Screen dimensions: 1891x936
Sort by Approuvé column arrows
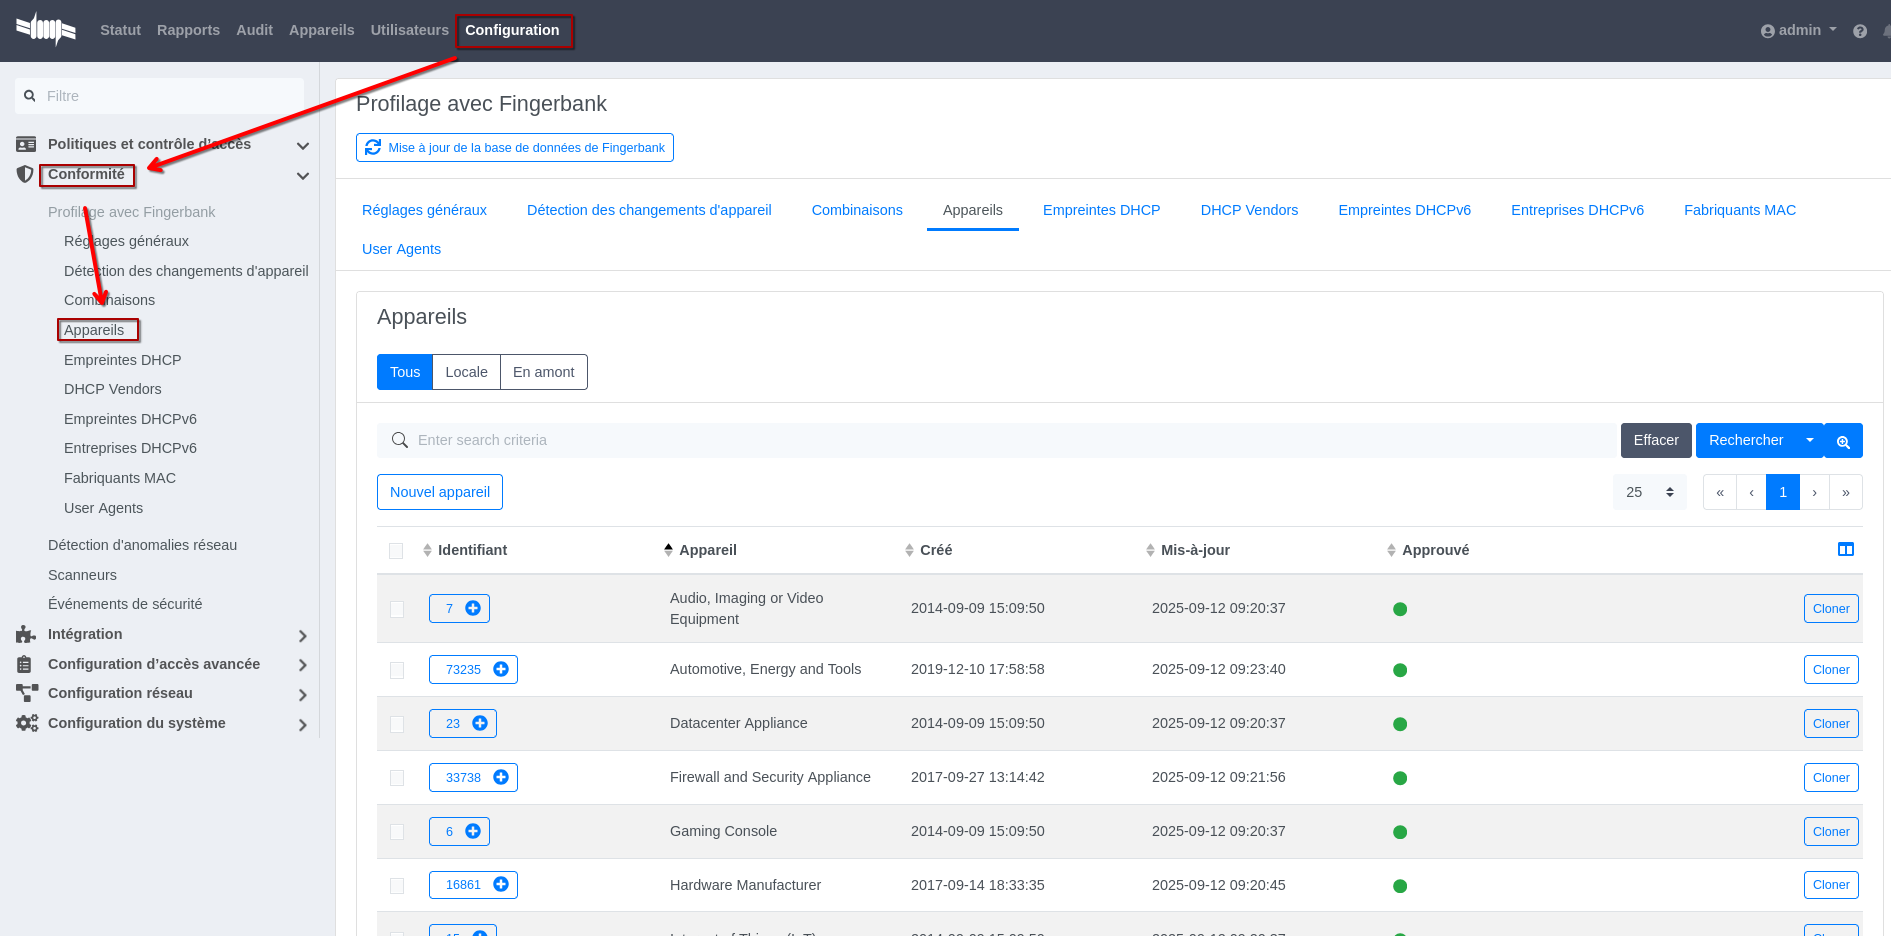tap(1391, 550)
